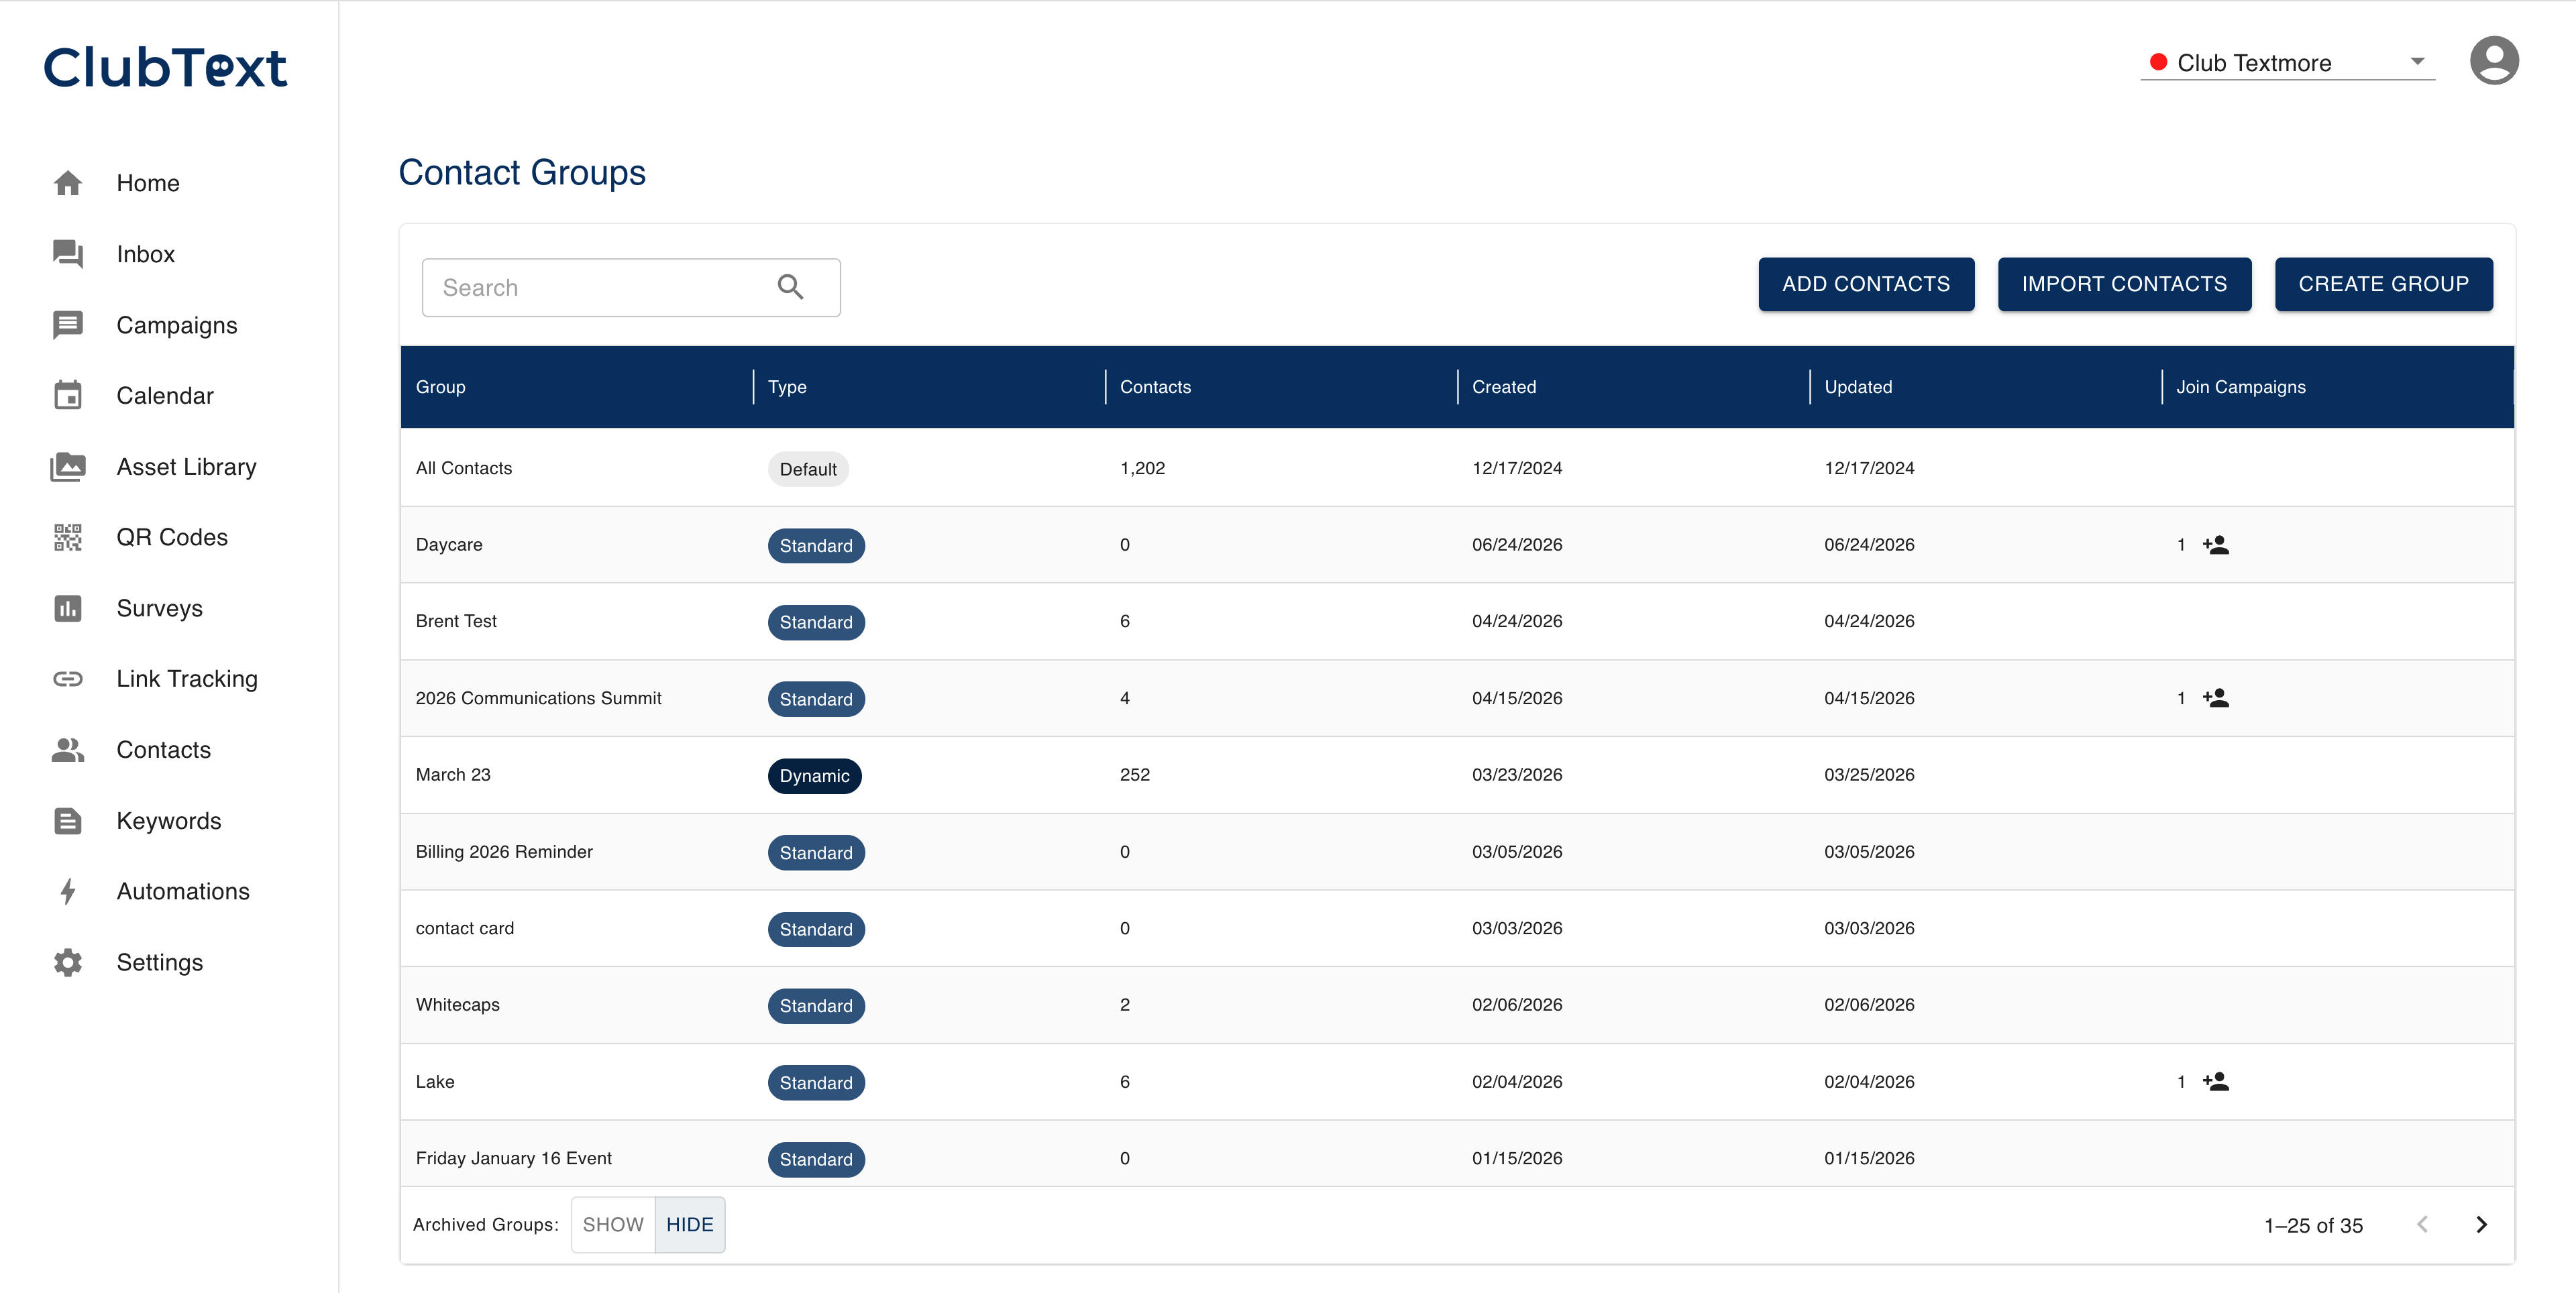Screen dimensions: 2576x1293
Task: Open the QR Codes icon
Action: tap(67, 537)
